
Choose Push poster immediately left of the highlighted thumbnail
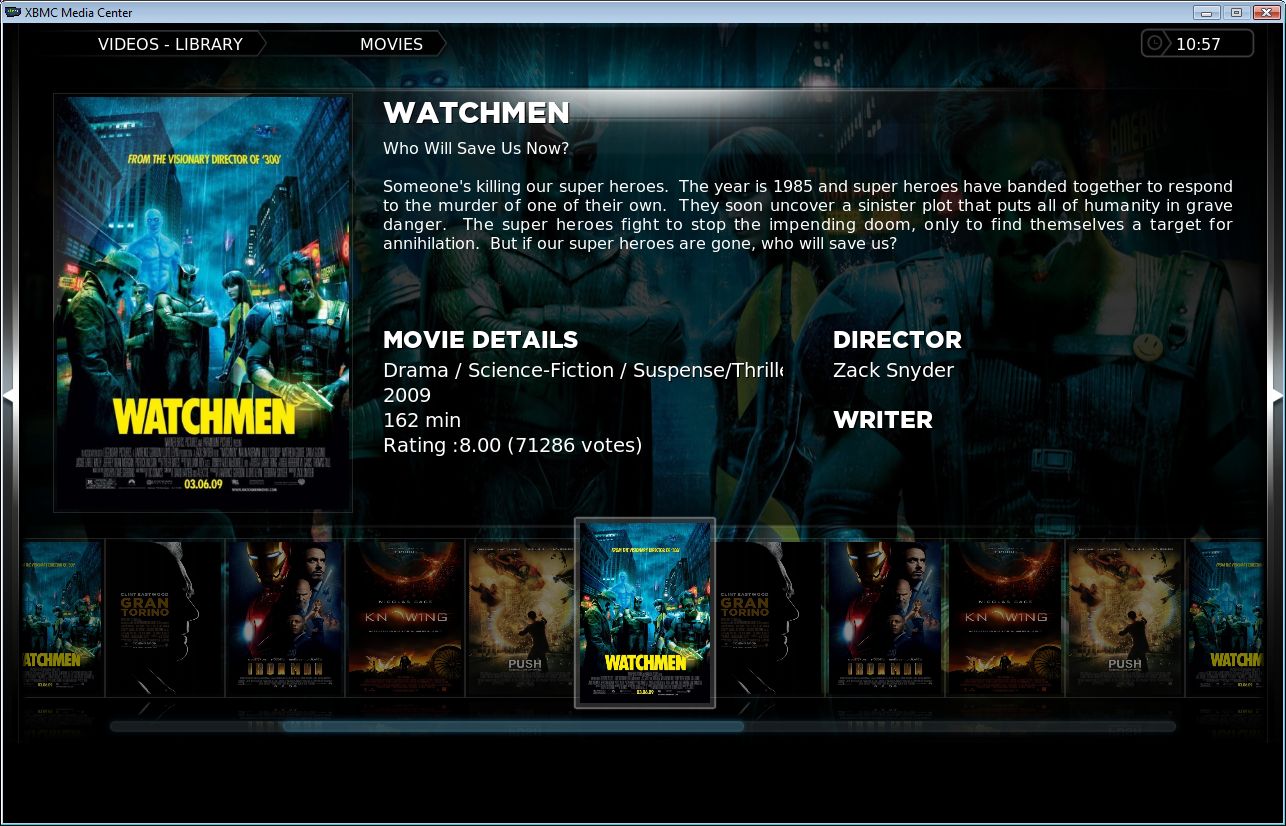tap(520, 617)
